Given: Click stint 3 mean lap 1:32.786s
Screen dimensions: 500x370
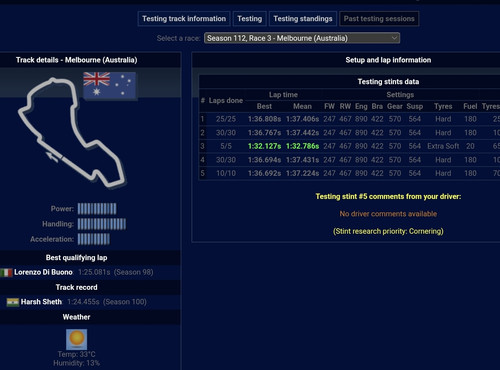Looking at the screenshot, I should 302,146.
